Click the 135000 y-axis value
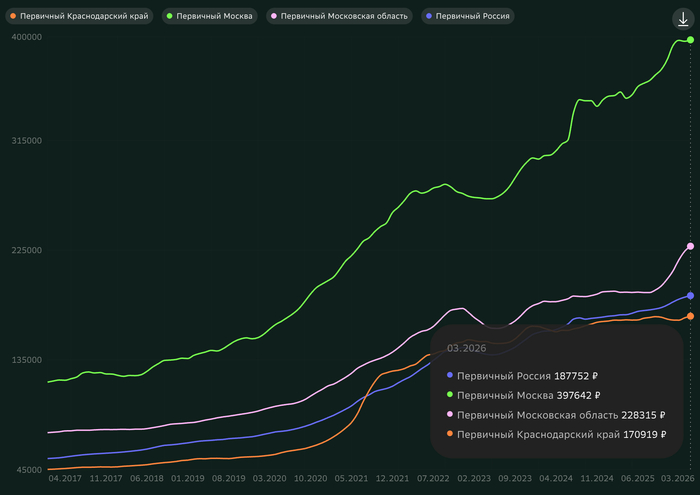This screenshot has height=495, width=700. [26, 360]
